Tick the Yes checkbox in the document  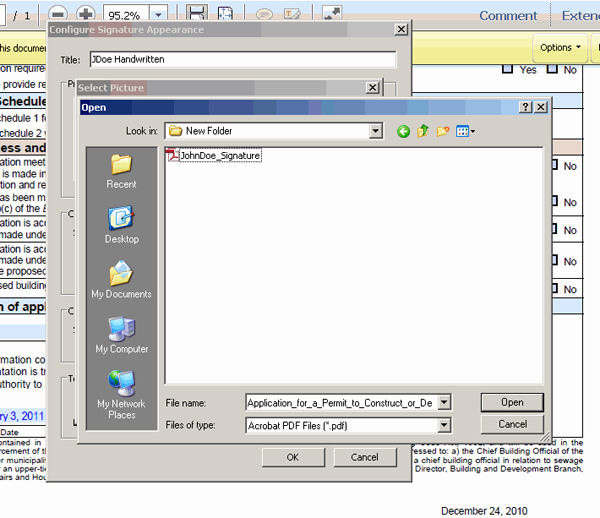pyautogui.click(x=507, y=69)
